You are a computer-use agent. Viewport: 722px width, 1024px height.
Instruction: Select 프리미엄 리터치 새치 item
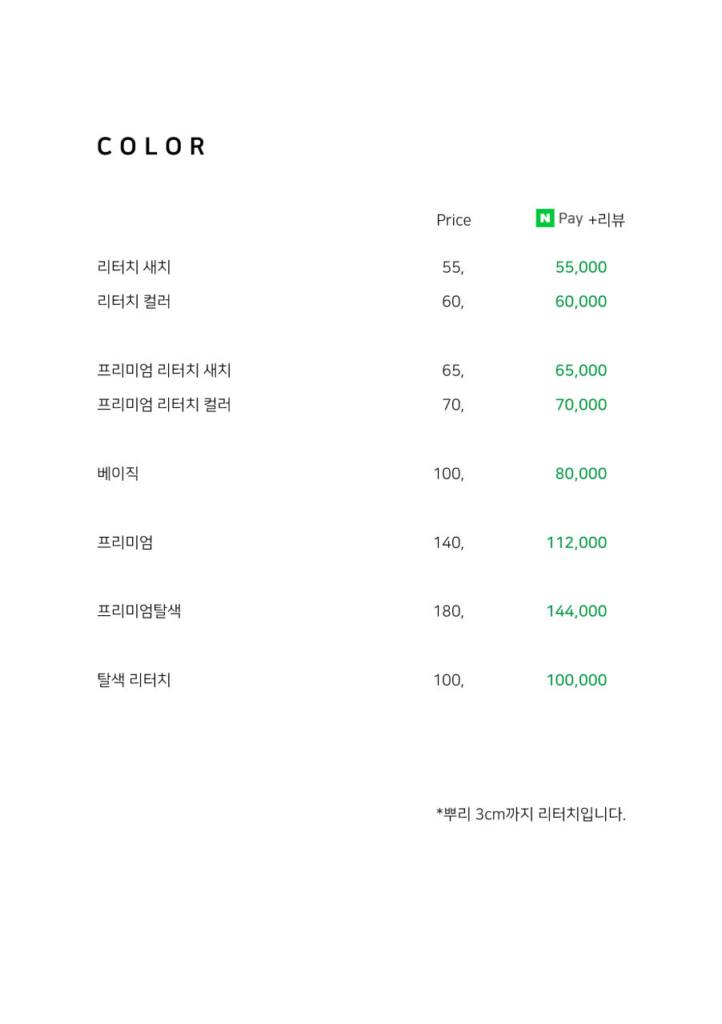[164, 370]
